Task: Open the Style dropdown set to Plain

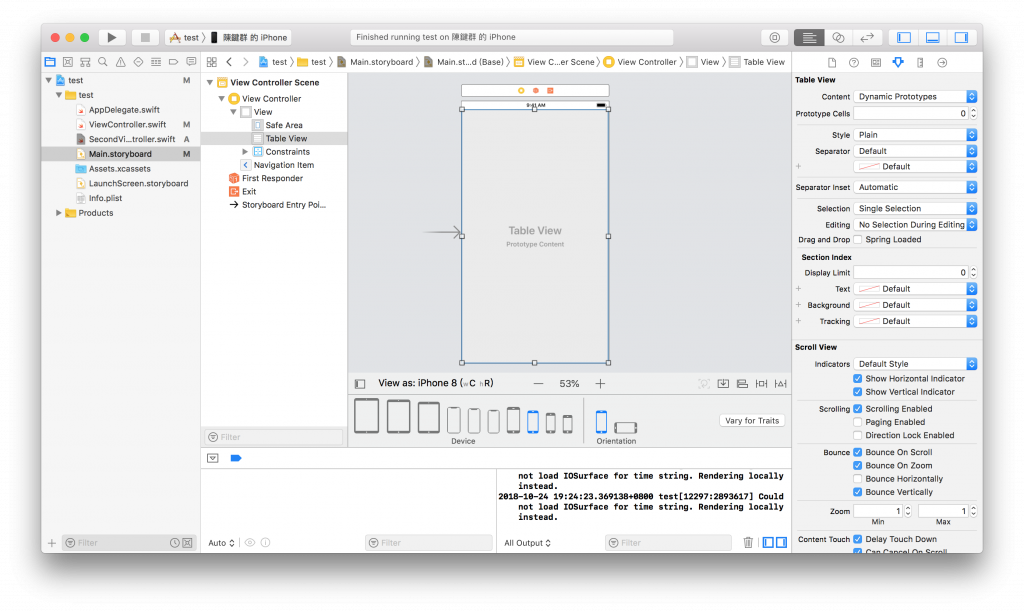Action: 915,135
